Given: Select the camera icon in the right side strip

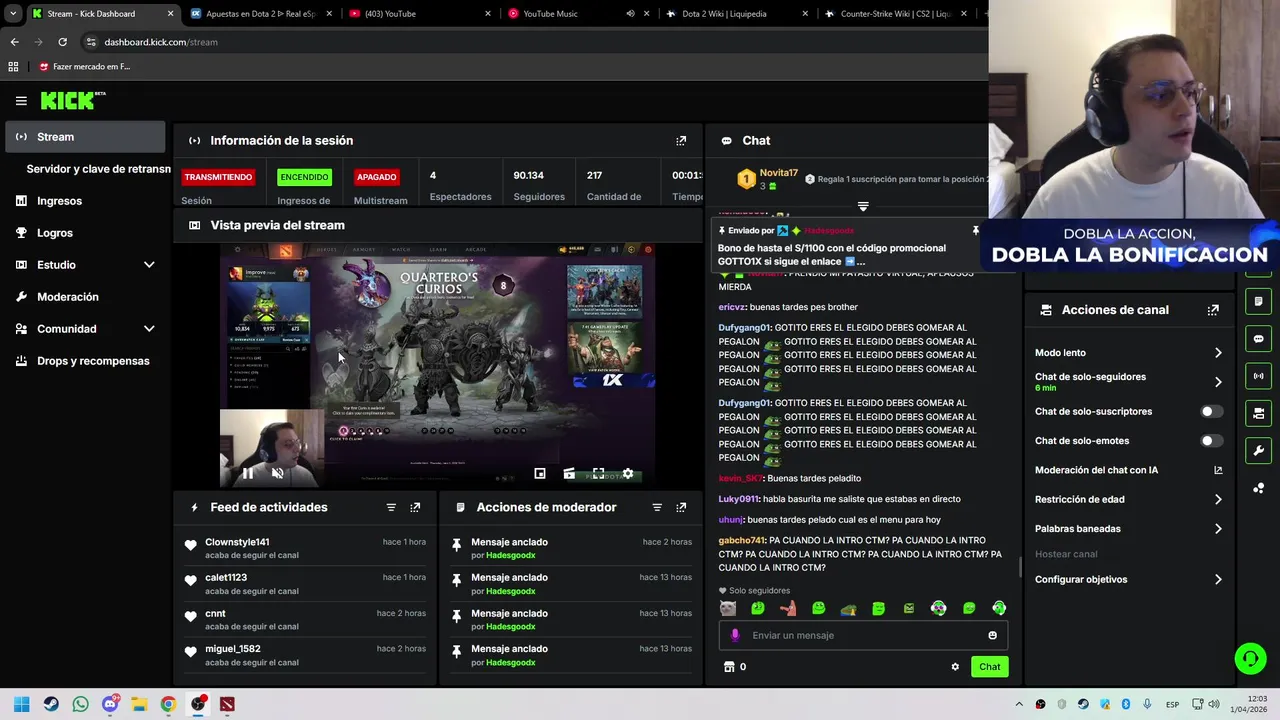Looking at the screenshot, I should click(x=1259, y=413).
